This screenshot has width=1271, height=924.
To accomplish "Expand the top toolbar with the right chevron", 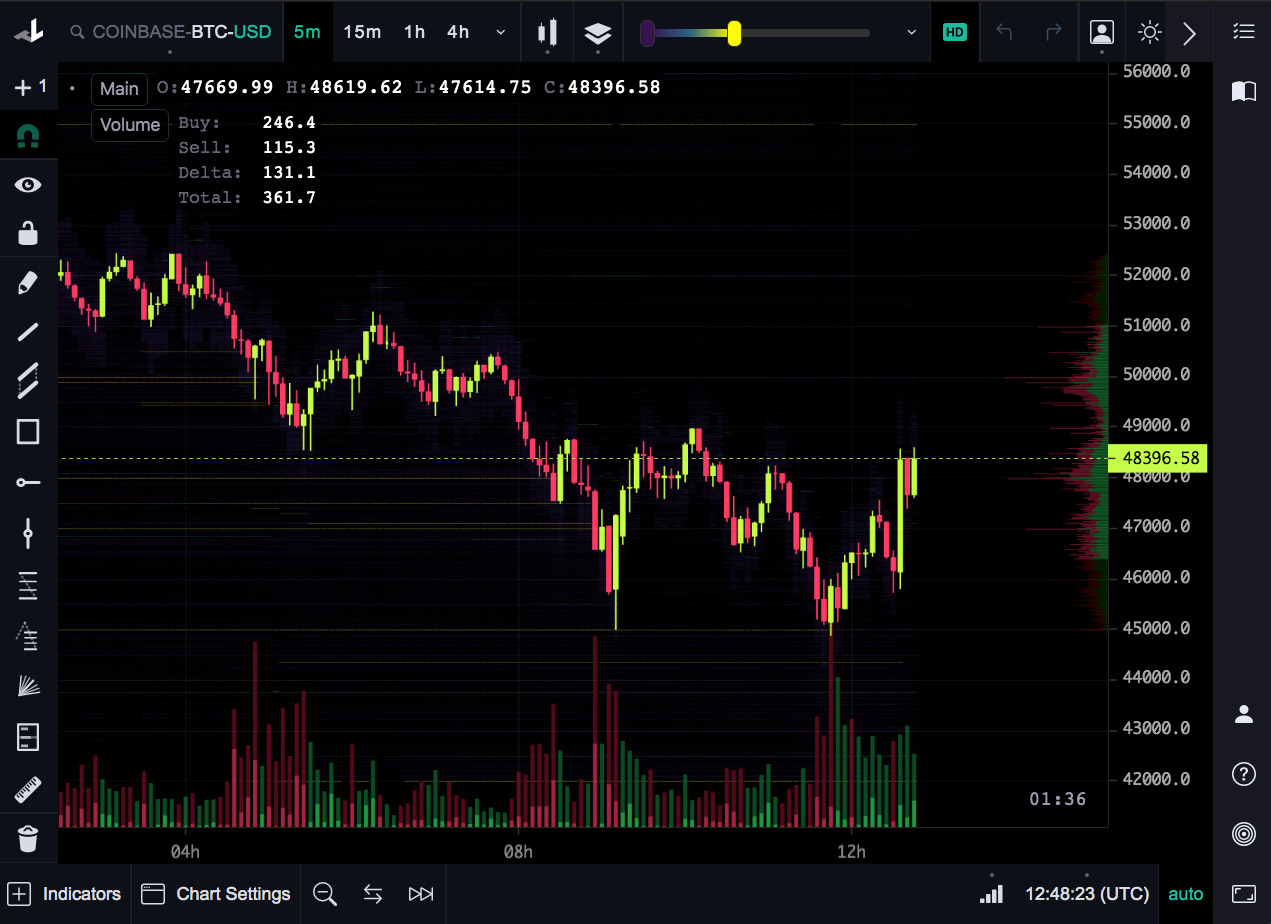I will (x=1189, y=33).
